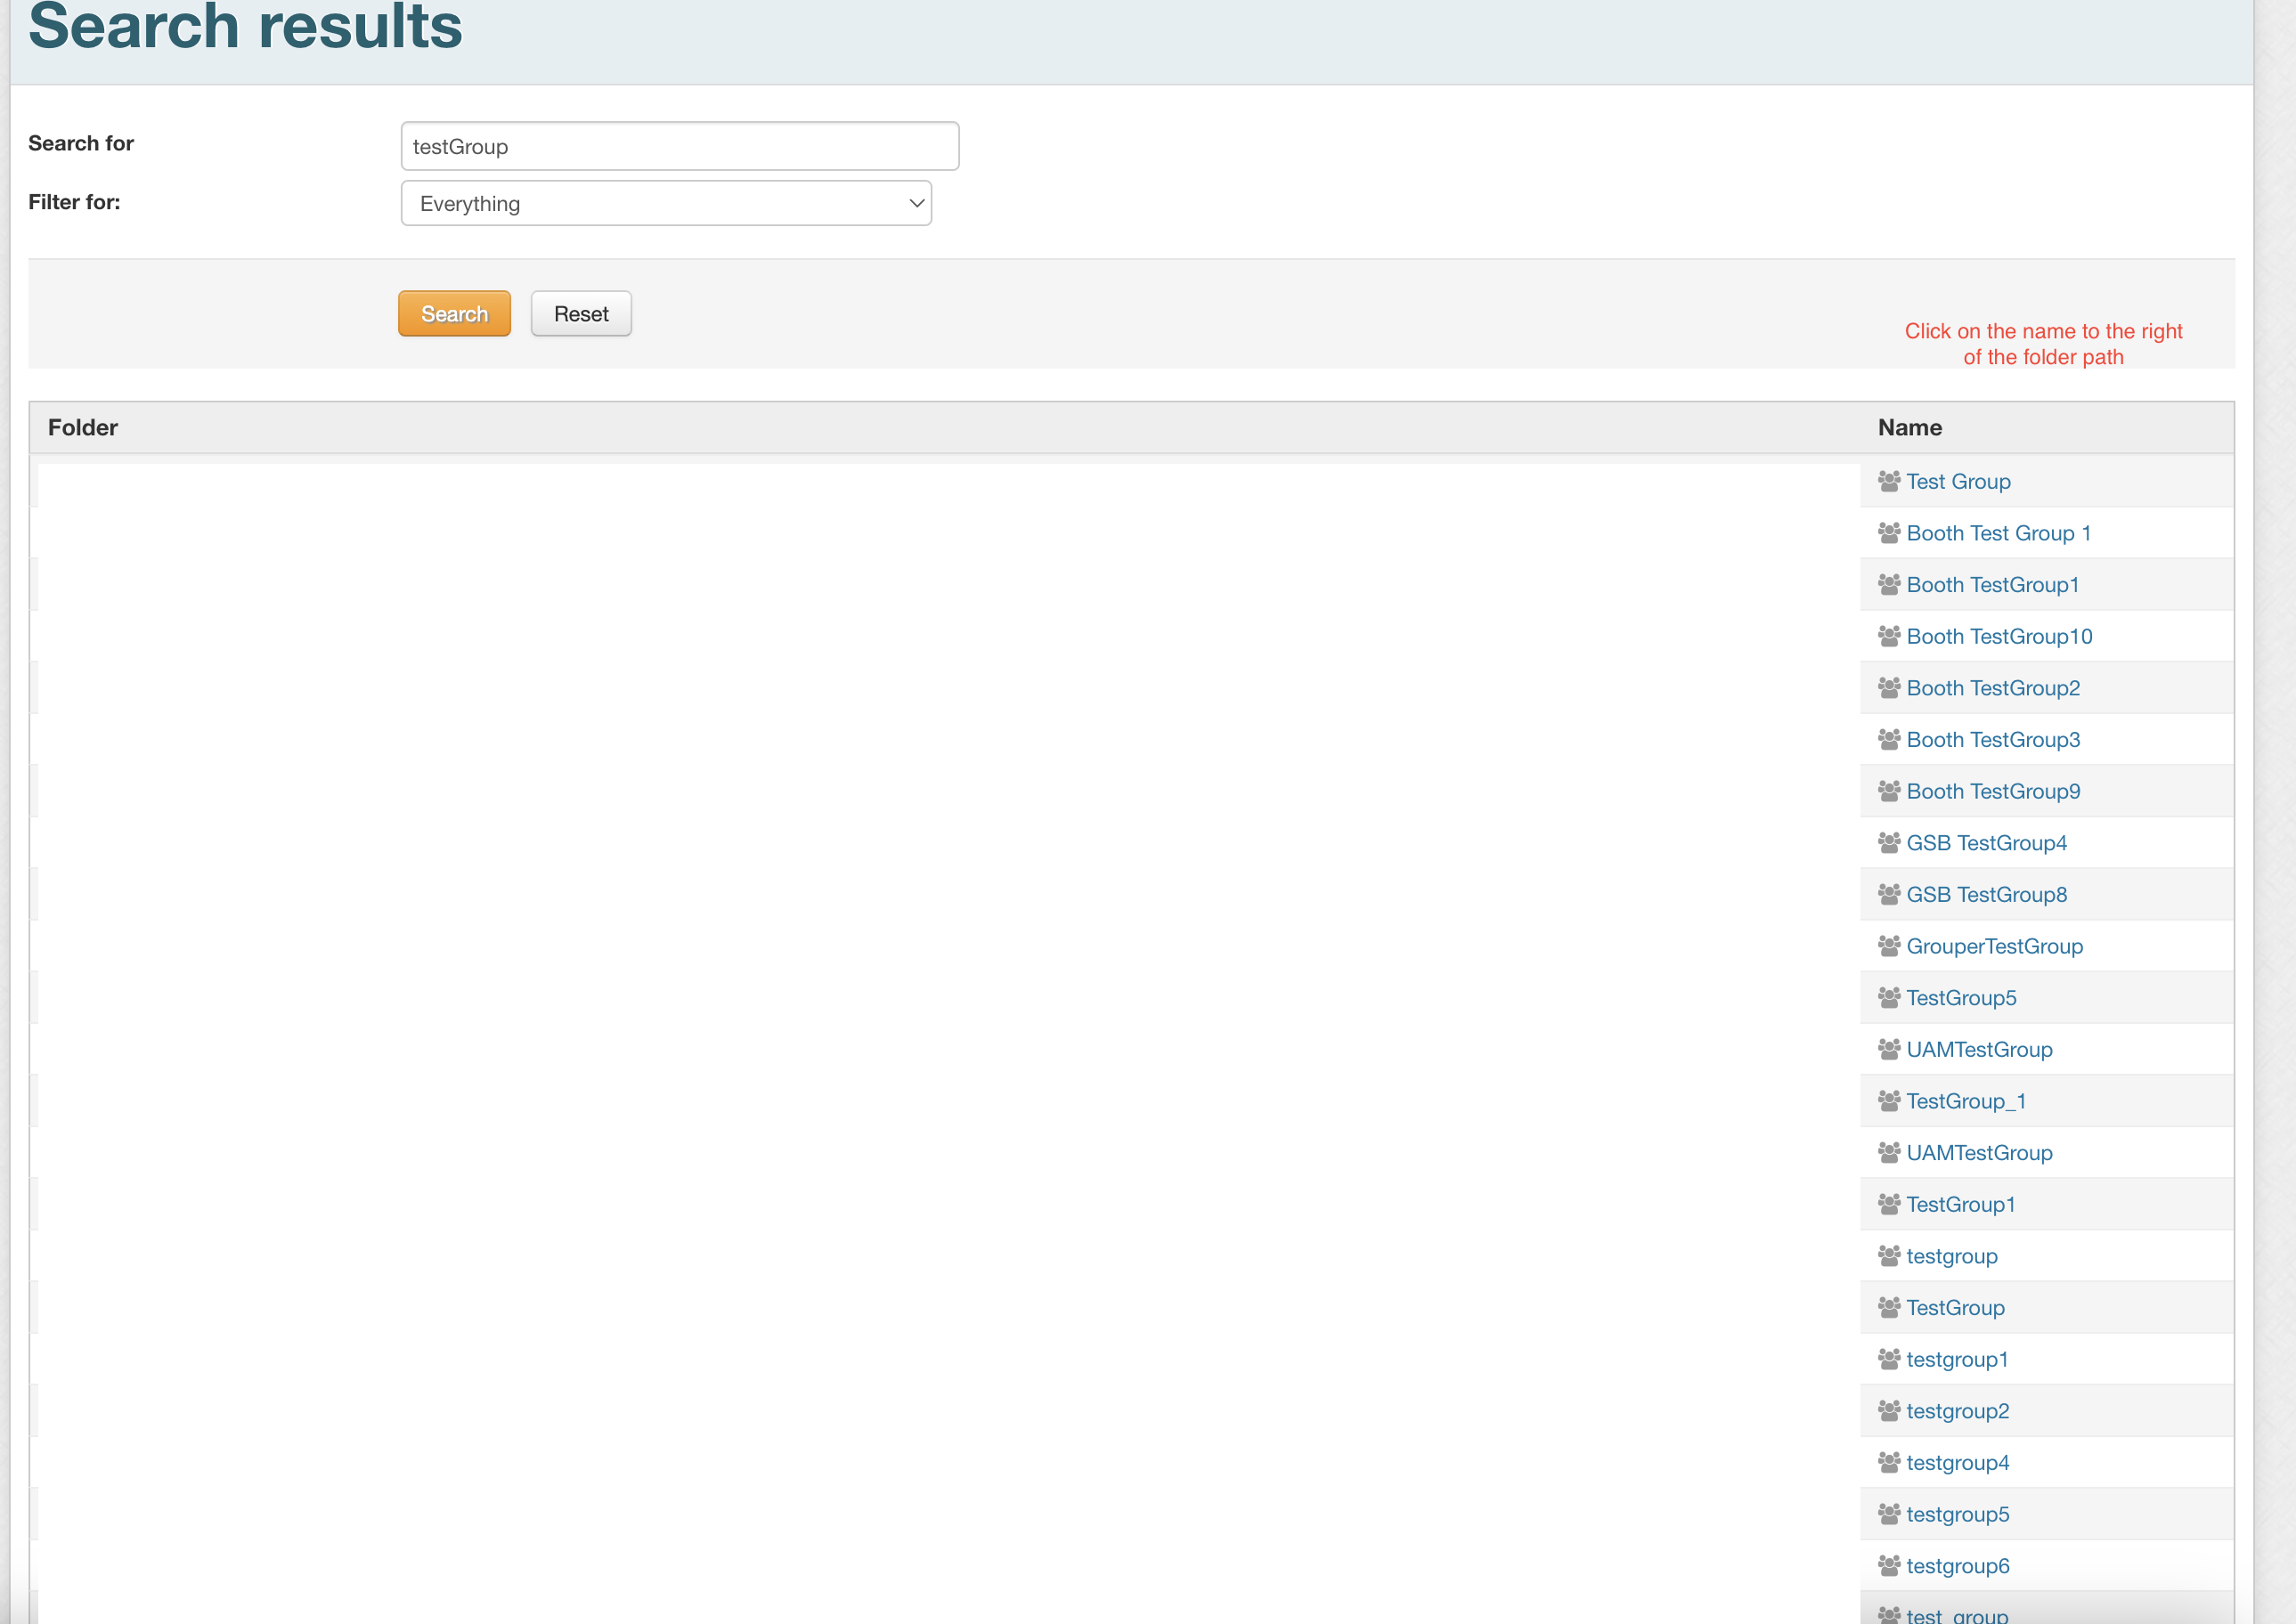Open the GSB TestGroup8 link
Screen dimensions: 2296x1624
pos(1986,895)
